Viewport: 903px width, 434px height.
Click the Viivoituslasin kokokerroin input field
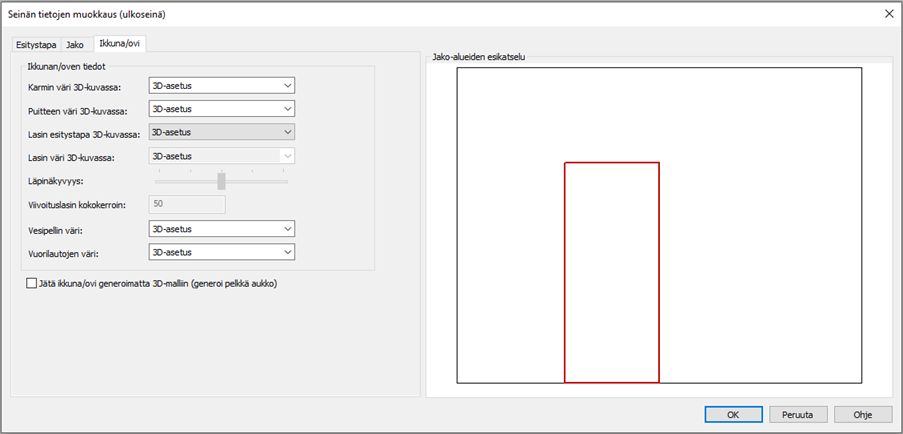coord(187,205)
